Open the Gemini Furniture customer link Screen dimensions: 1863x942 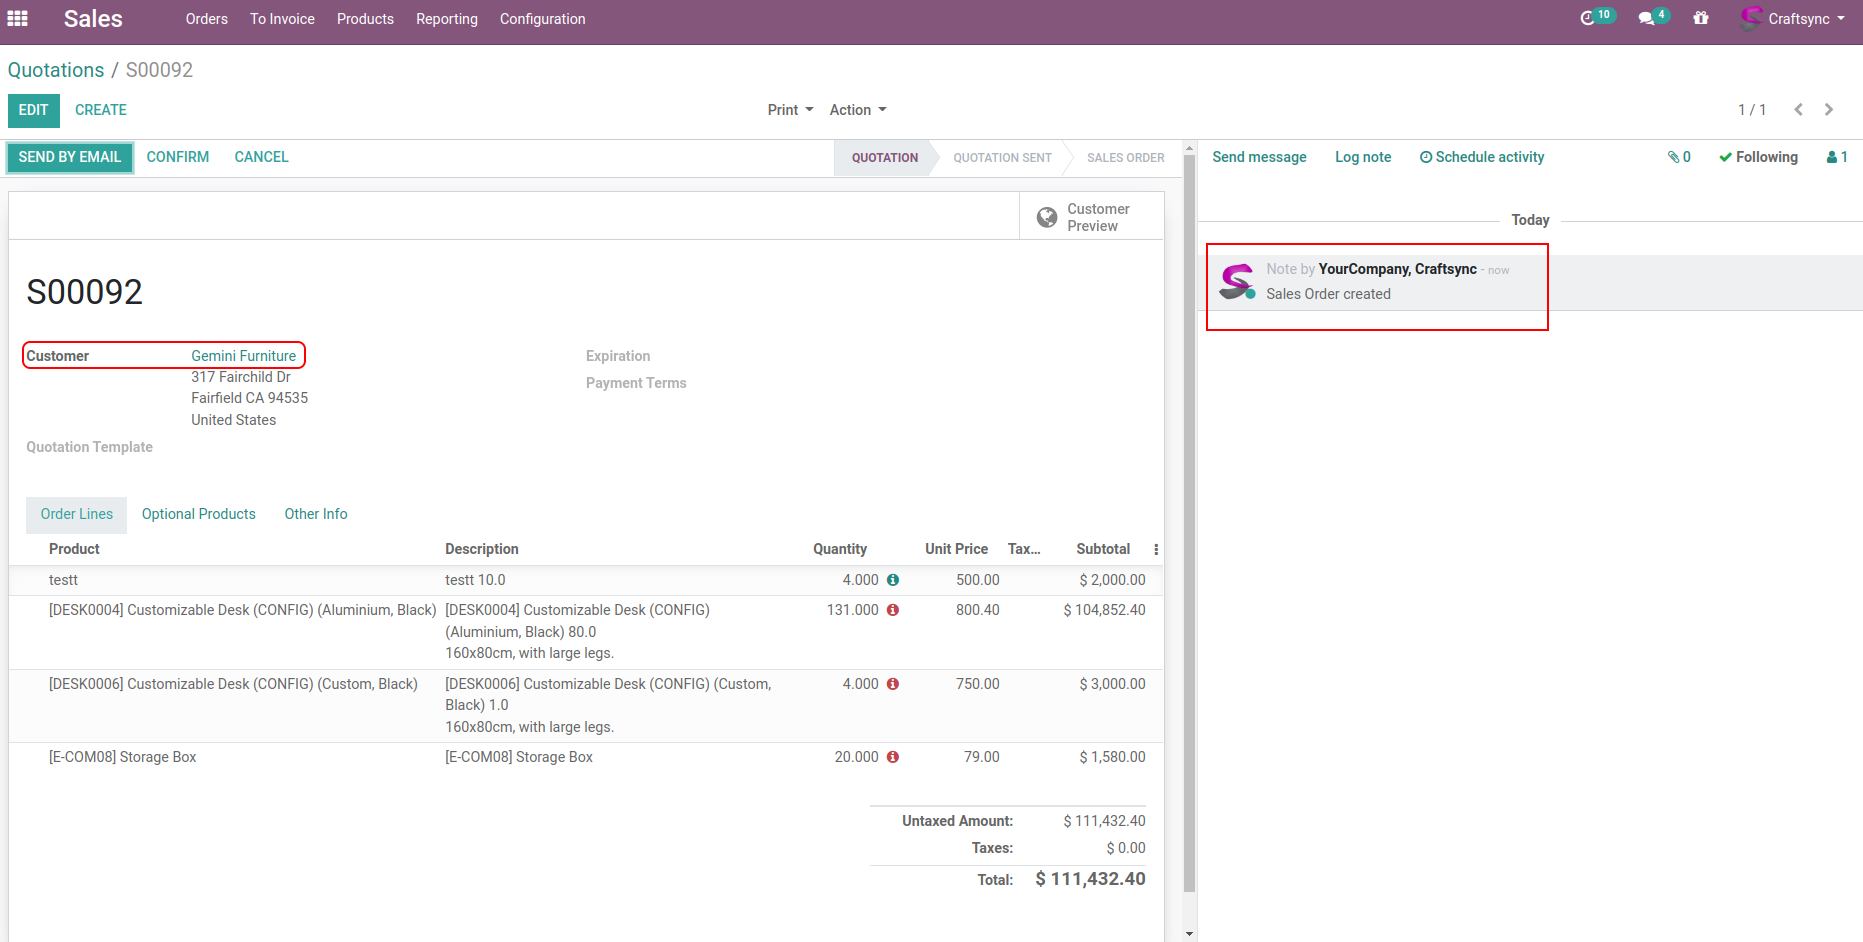(243, 356)
